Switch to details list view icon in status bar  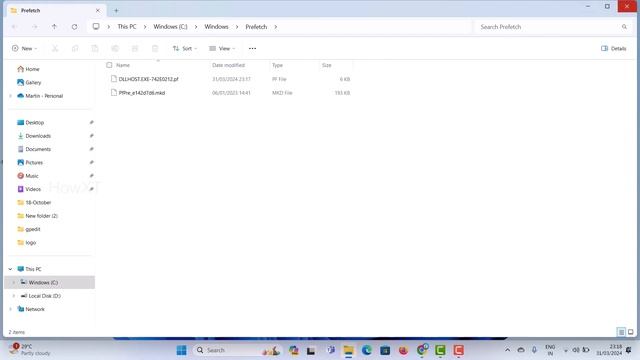coord(621,332)
